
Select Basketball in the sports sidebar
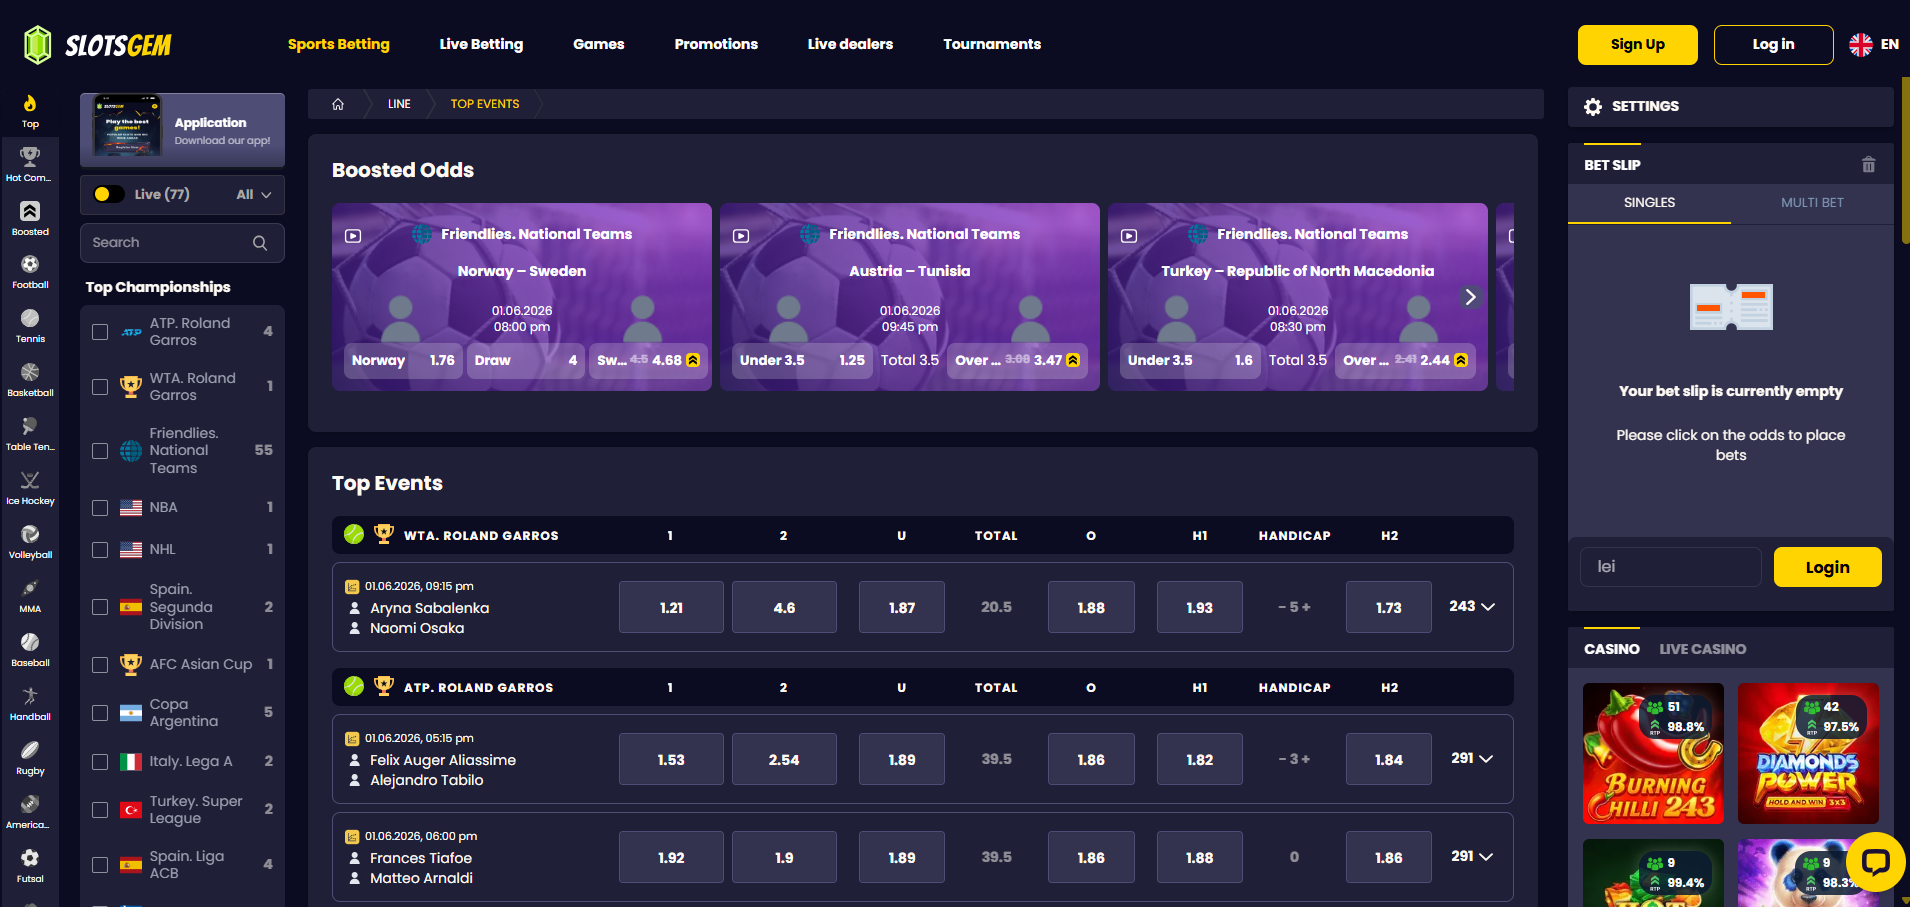tap(30, 380)
